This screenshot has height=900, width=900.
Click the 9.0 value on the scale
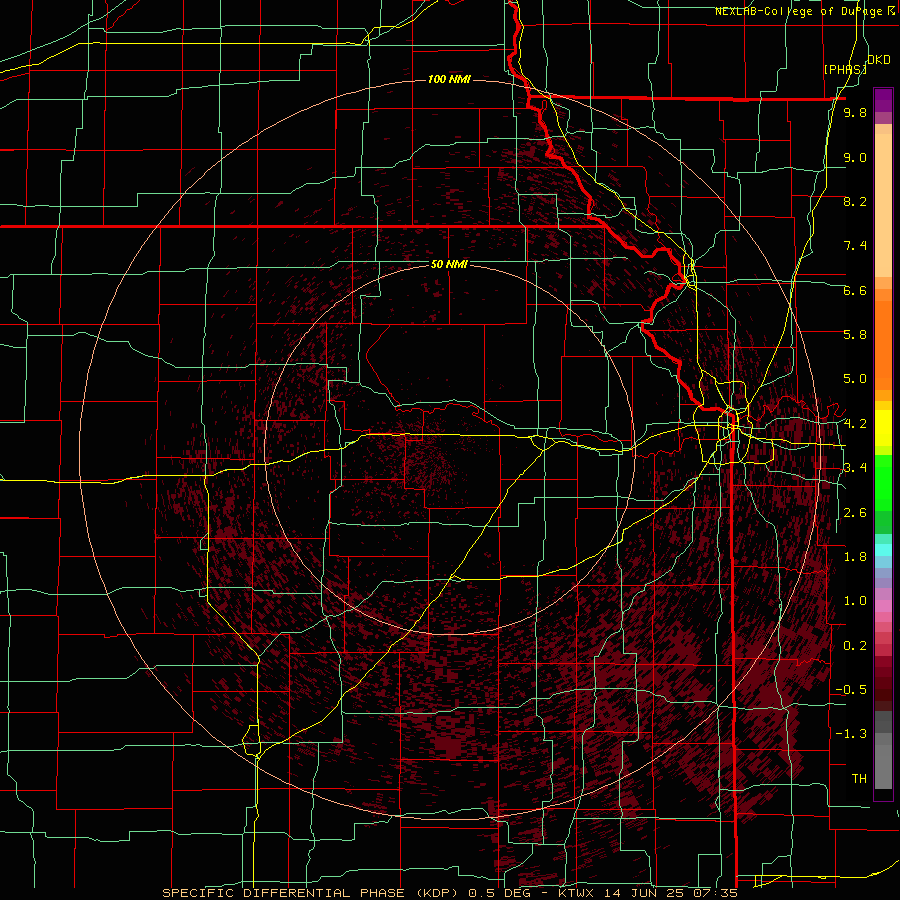(855, 158)
